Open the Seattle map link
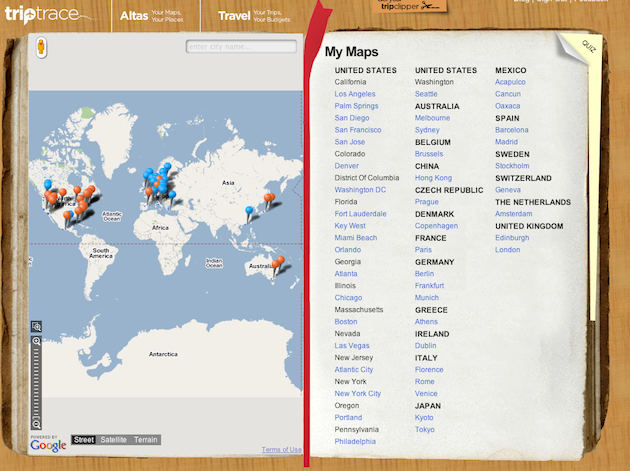 [x=426, y=94]
